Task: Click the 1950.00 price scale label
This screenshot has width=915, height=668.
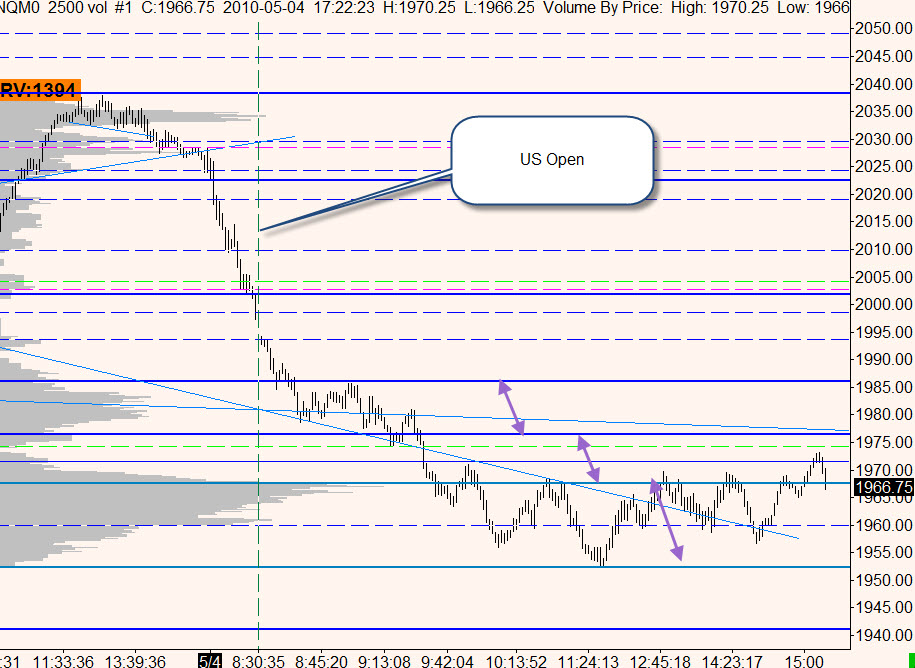Action: point(882,580)
